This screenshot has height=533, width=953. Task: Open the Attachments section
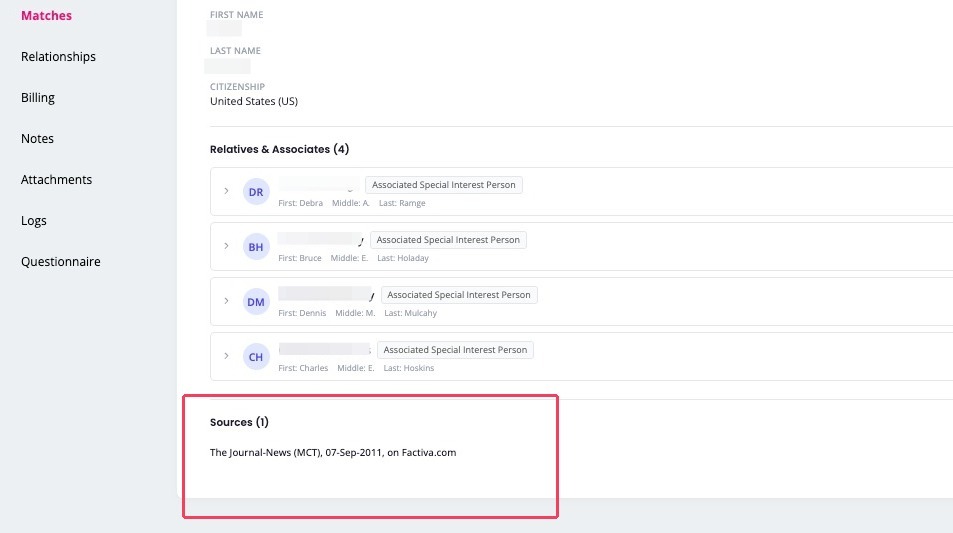tap(57, 180)
